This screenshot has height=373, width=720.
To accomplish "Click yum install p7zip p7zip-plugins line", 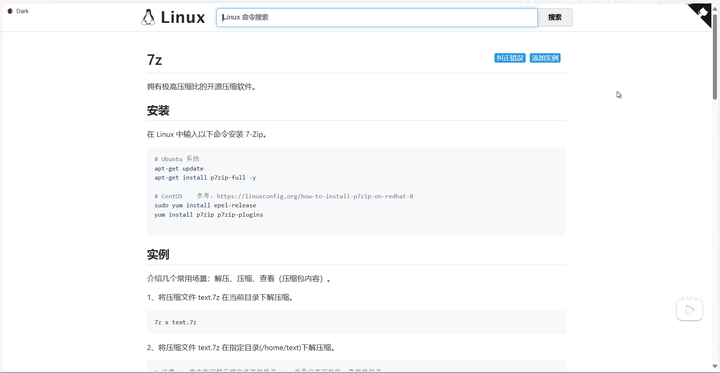I will (x=208, y=215).
